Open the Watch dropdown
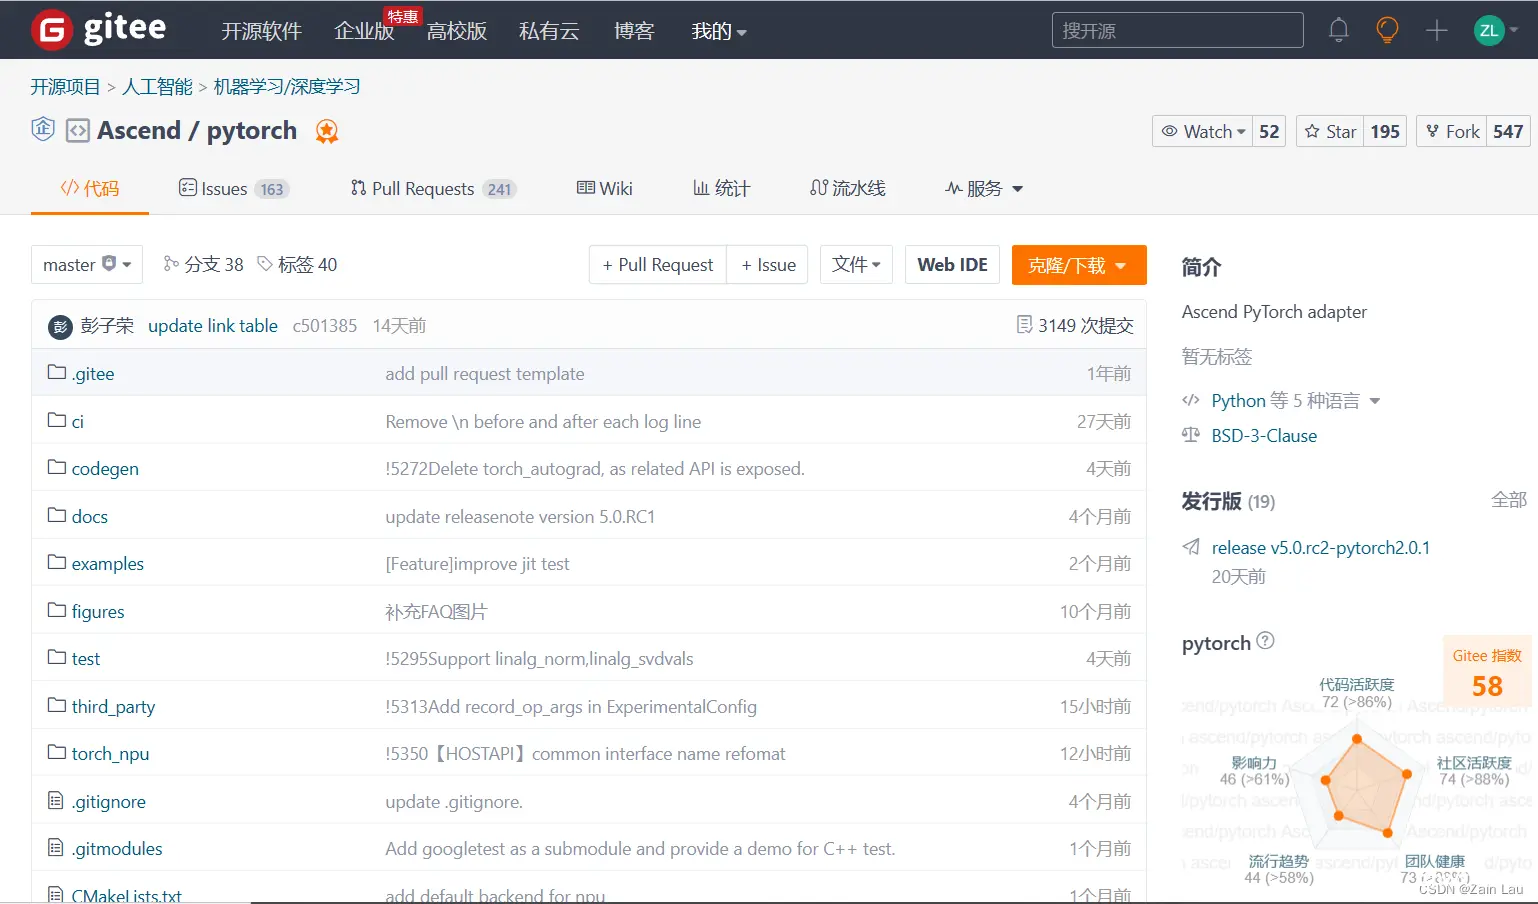 click(x=1203, y=131)
